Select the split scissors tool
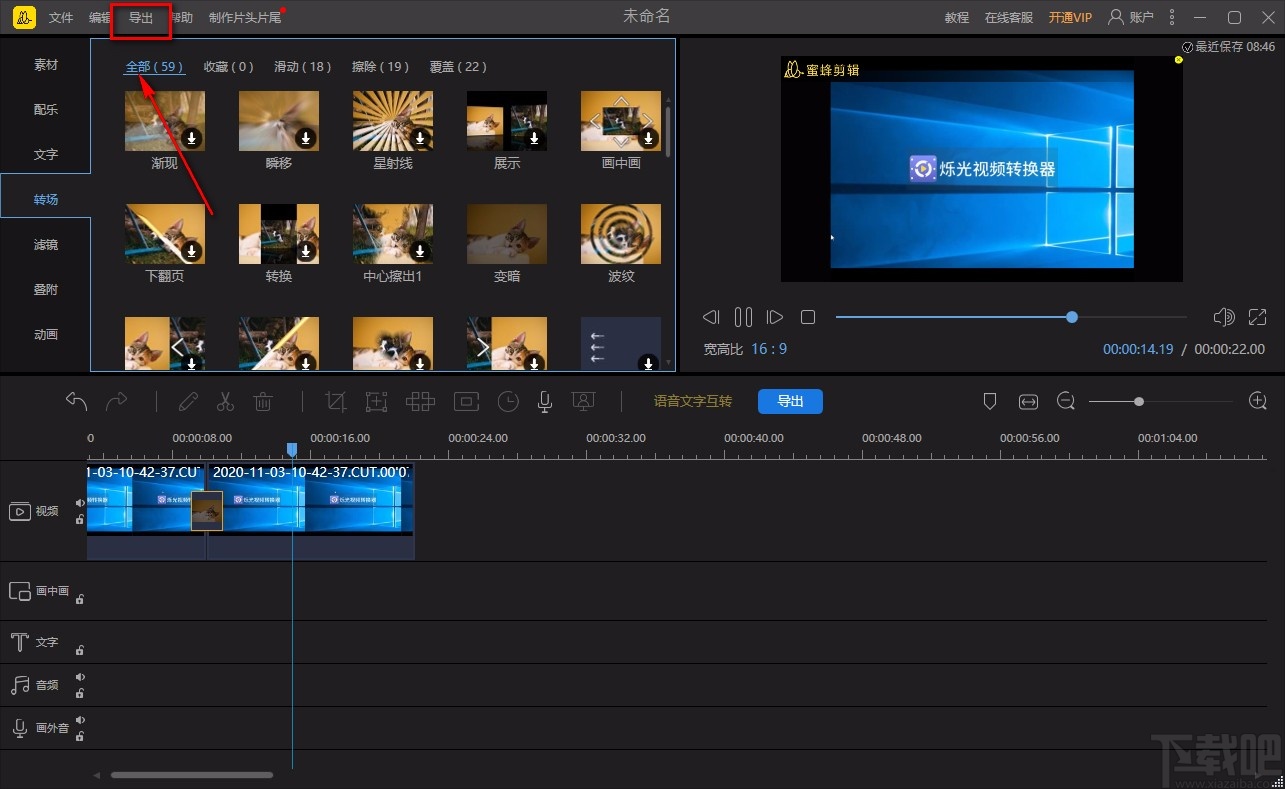Image resolution: width=1285 pixels, height=789 pixels. tap(225, 401)
